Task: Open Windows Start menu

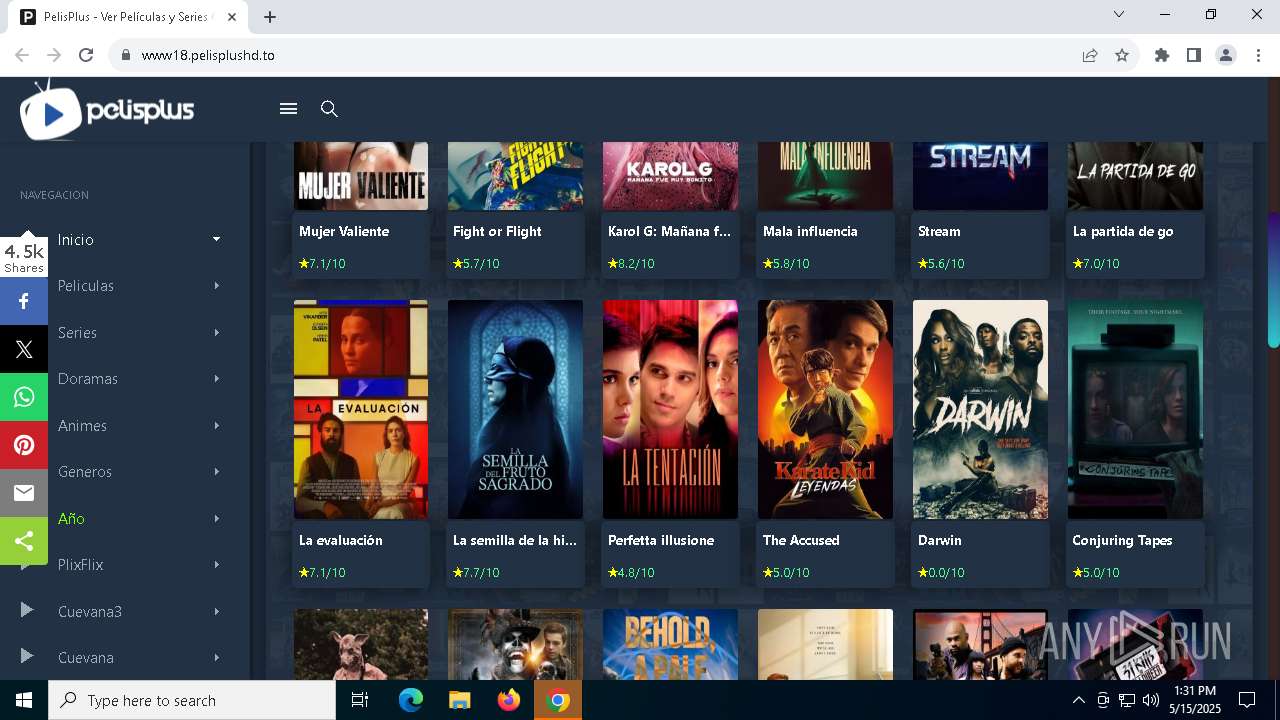Action: tap(24, 700)
